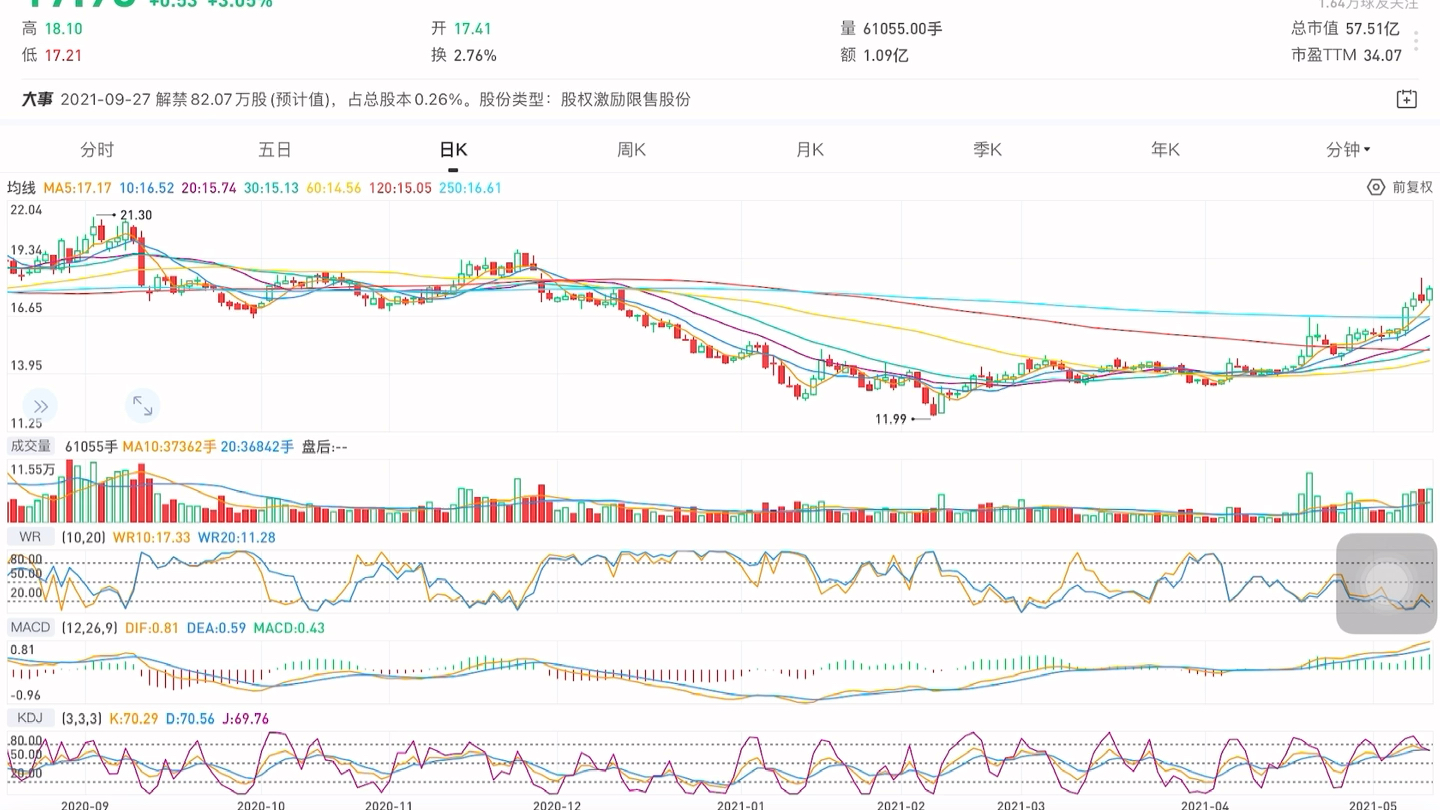Tap the floating assistive touch button
The width and height of the screenshot is (1440, 810).
click(1387, 583)
